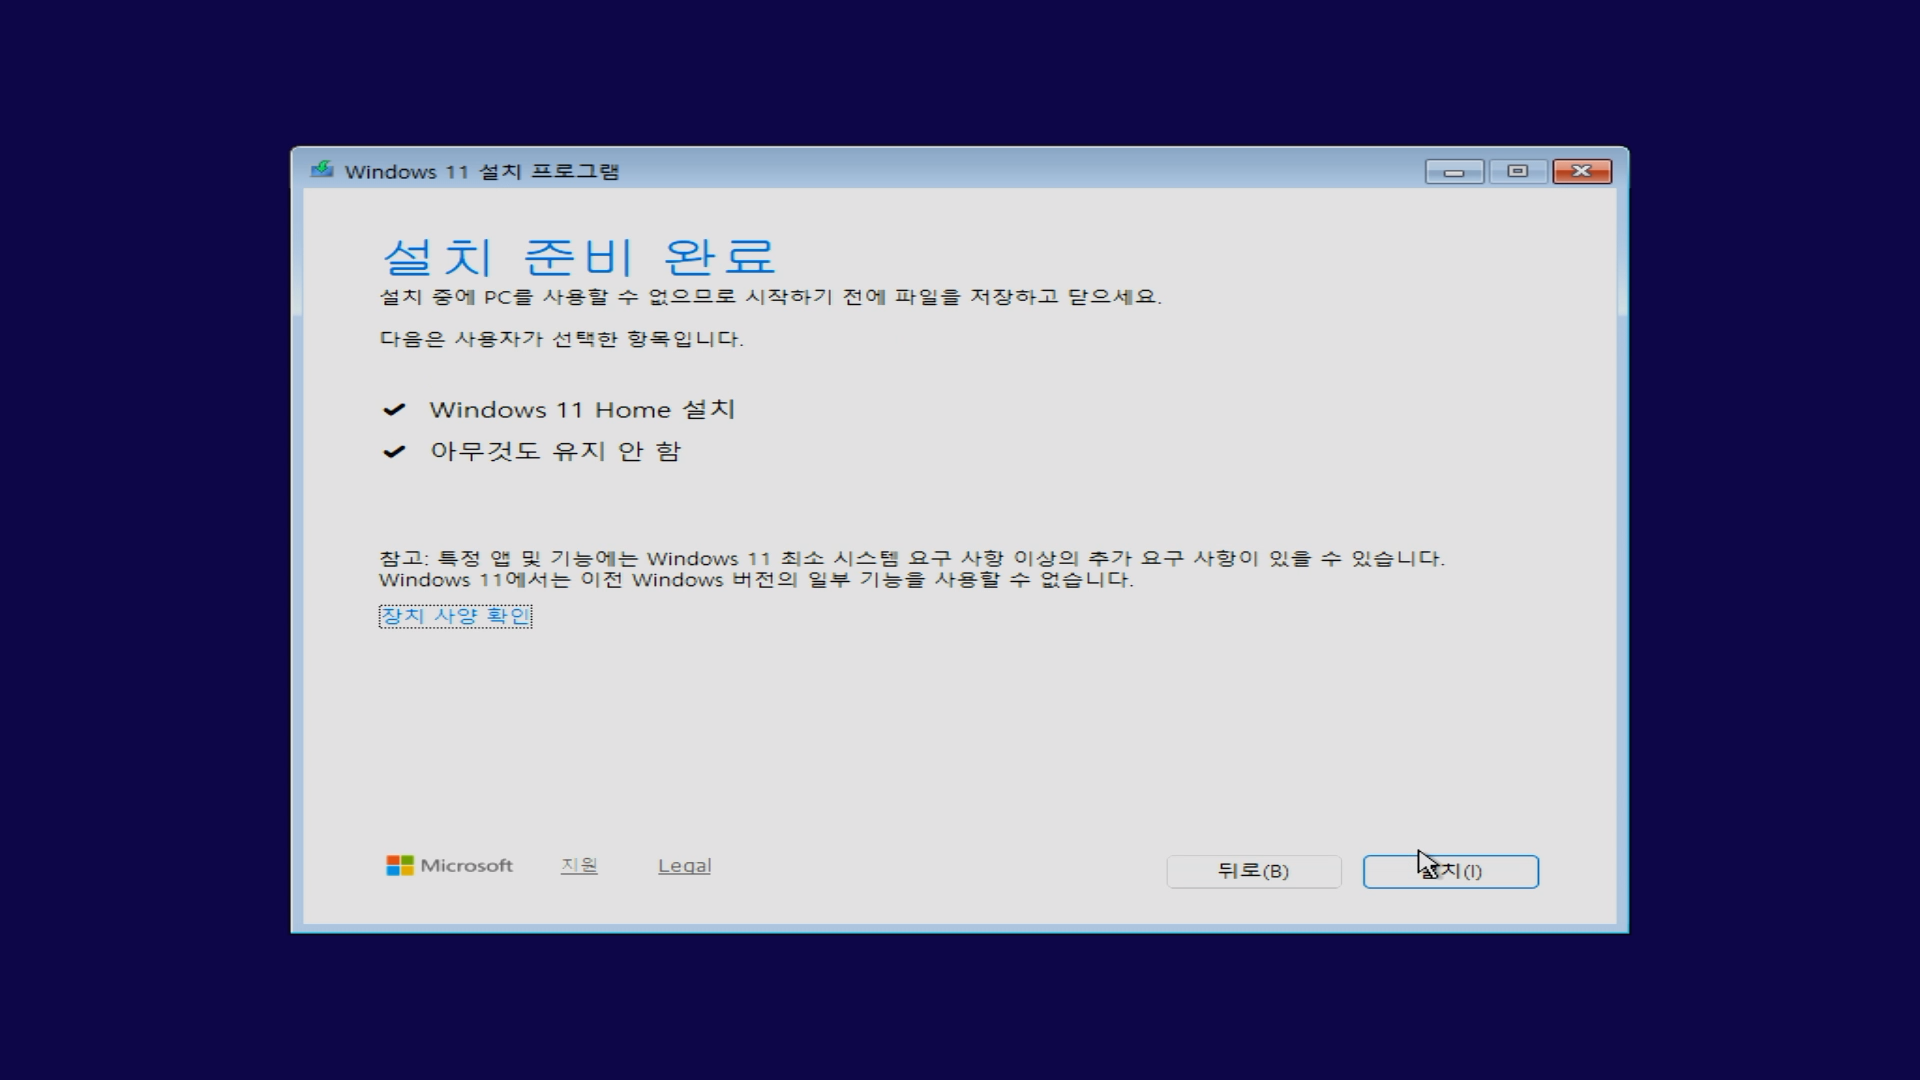This screenshot has height=1080, width=1920.
Task: Click the Windows setup icon in title bar
Action: point(322,170)
